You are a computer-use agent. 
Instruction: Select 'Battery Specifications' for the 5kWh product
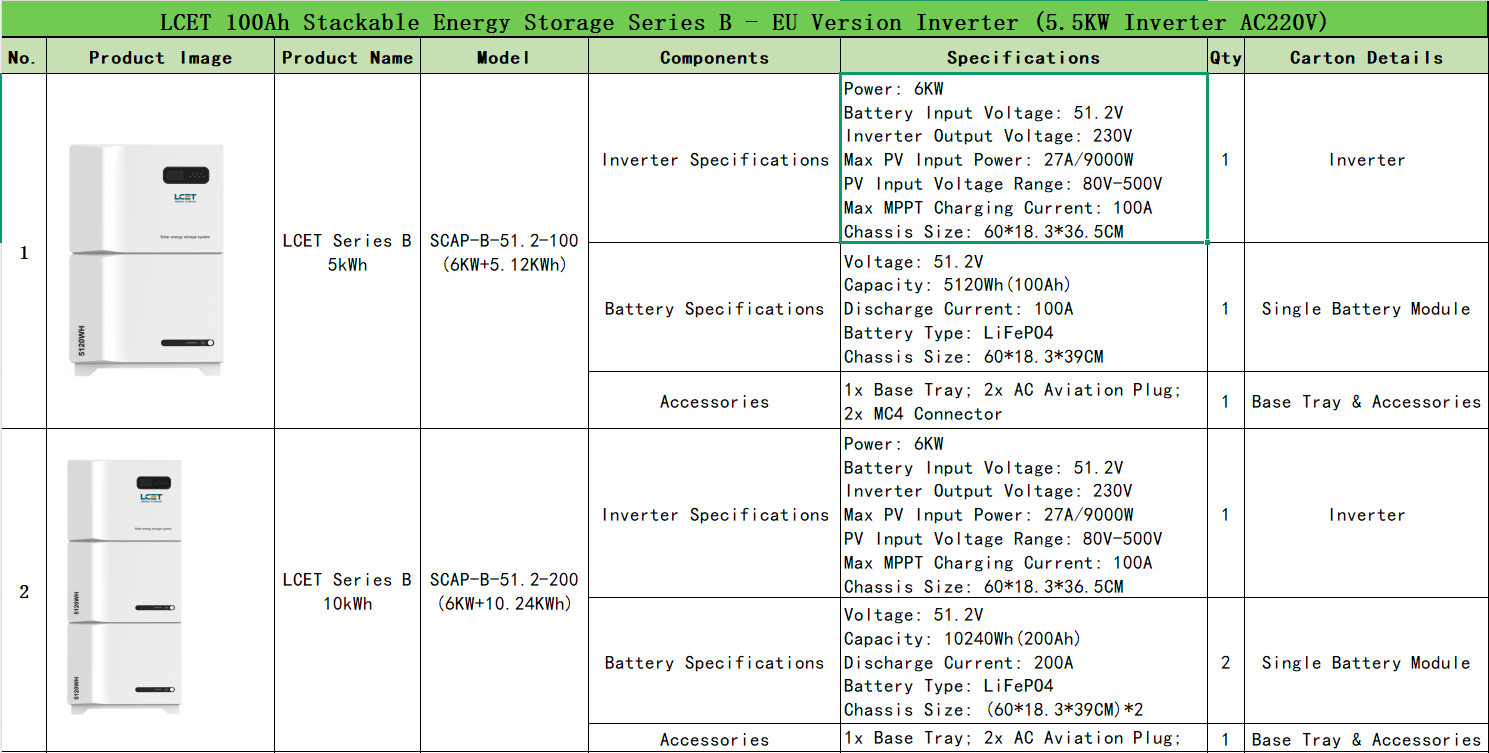pyautogui.click(x=714, y=308)
